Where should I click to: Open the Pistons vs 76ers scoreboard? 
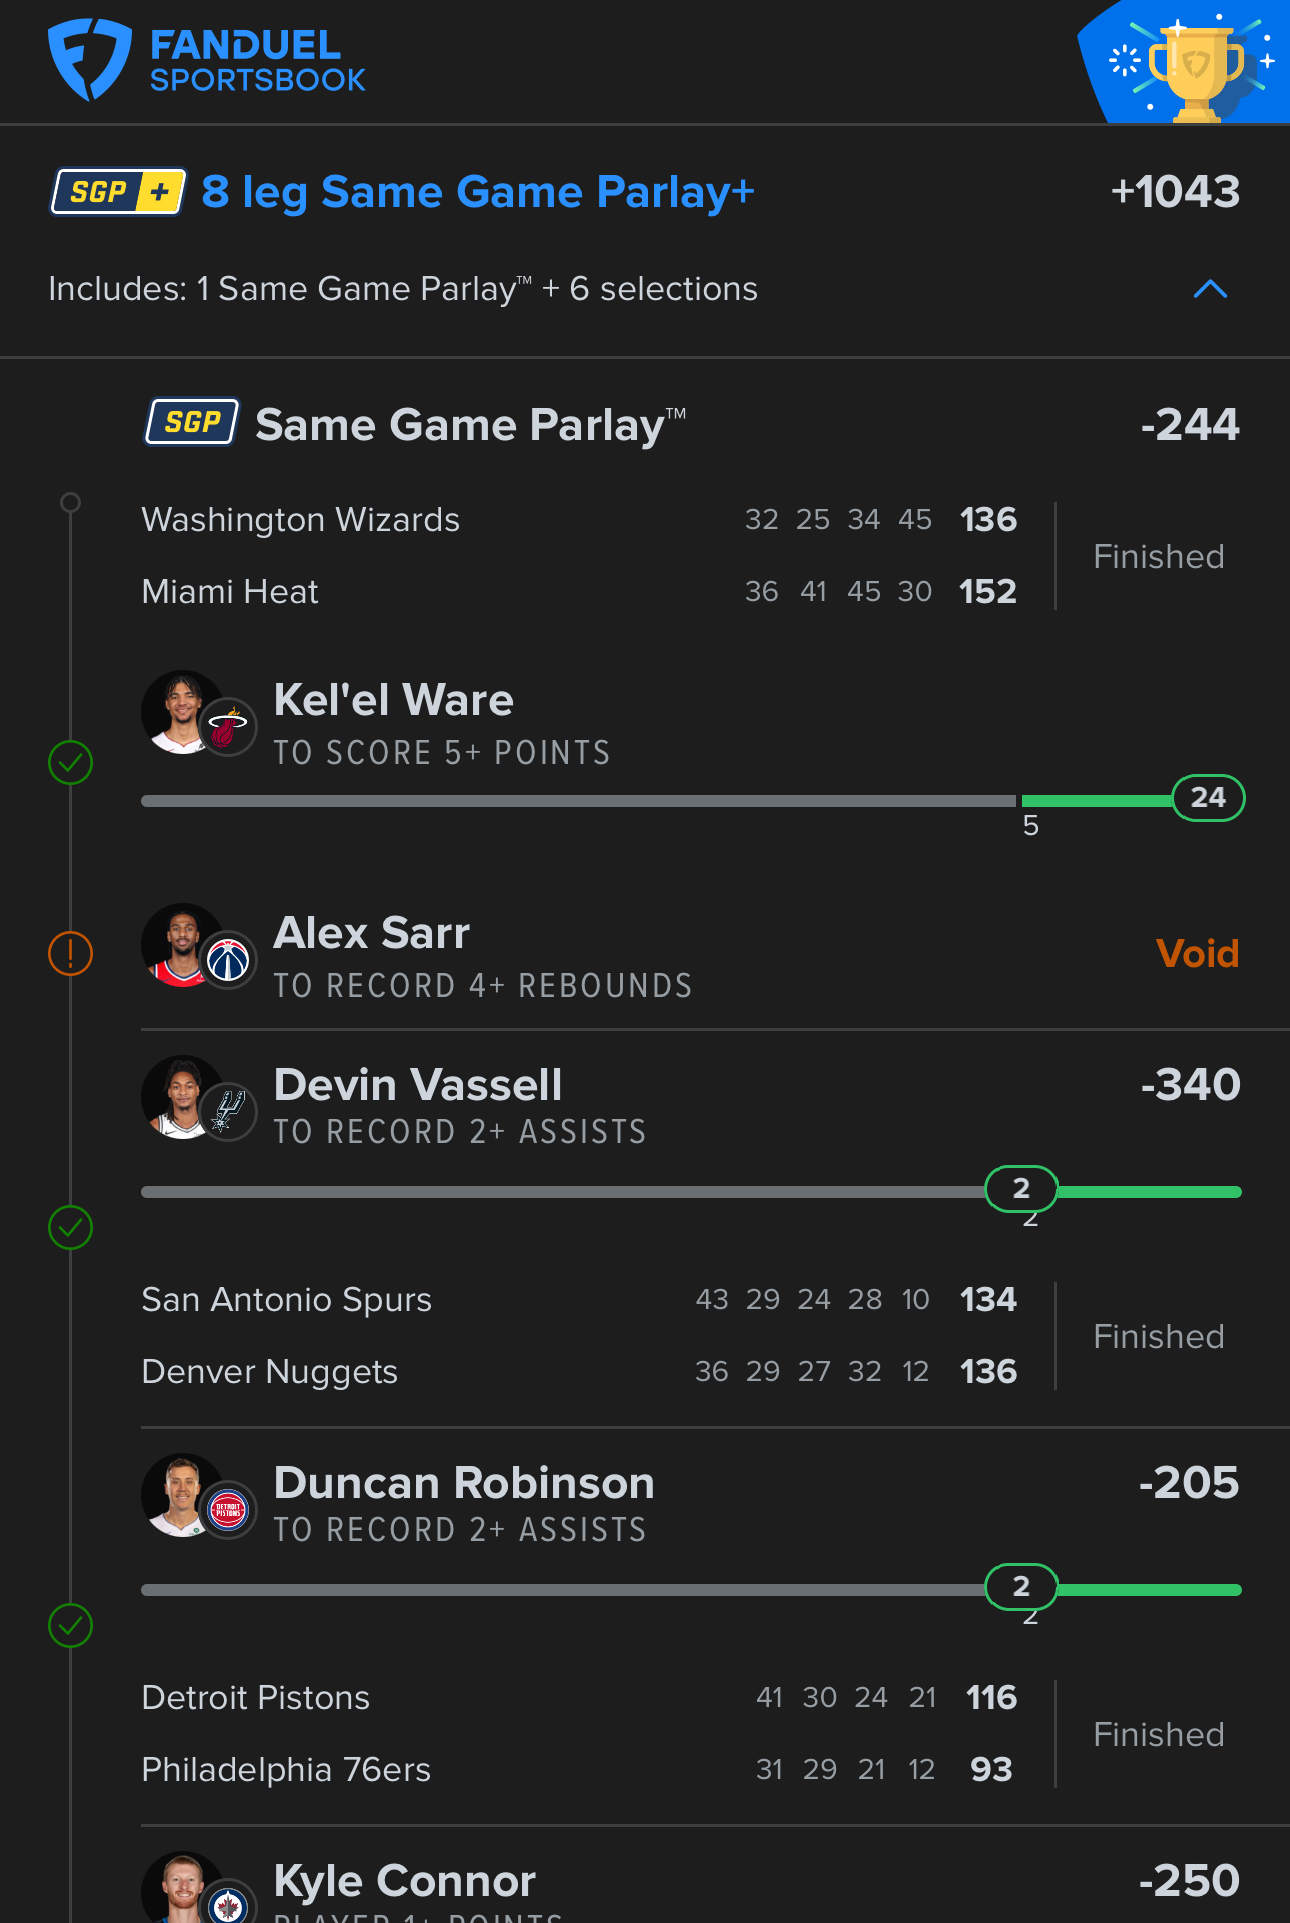click(578, 1734)
